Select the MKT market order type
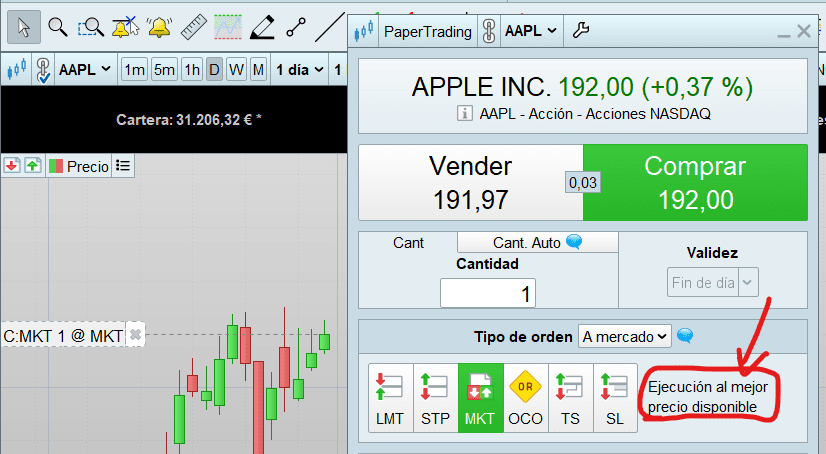The image size is (826, 454). [480, 398]
